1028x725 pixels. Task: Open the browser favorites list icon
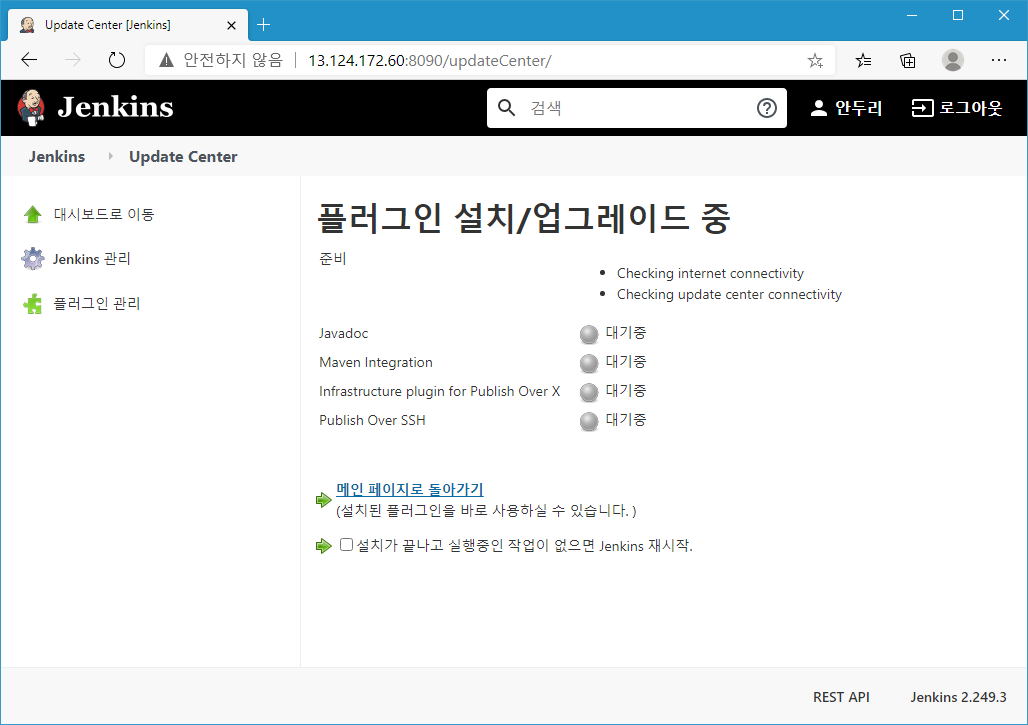coord(863,60)
